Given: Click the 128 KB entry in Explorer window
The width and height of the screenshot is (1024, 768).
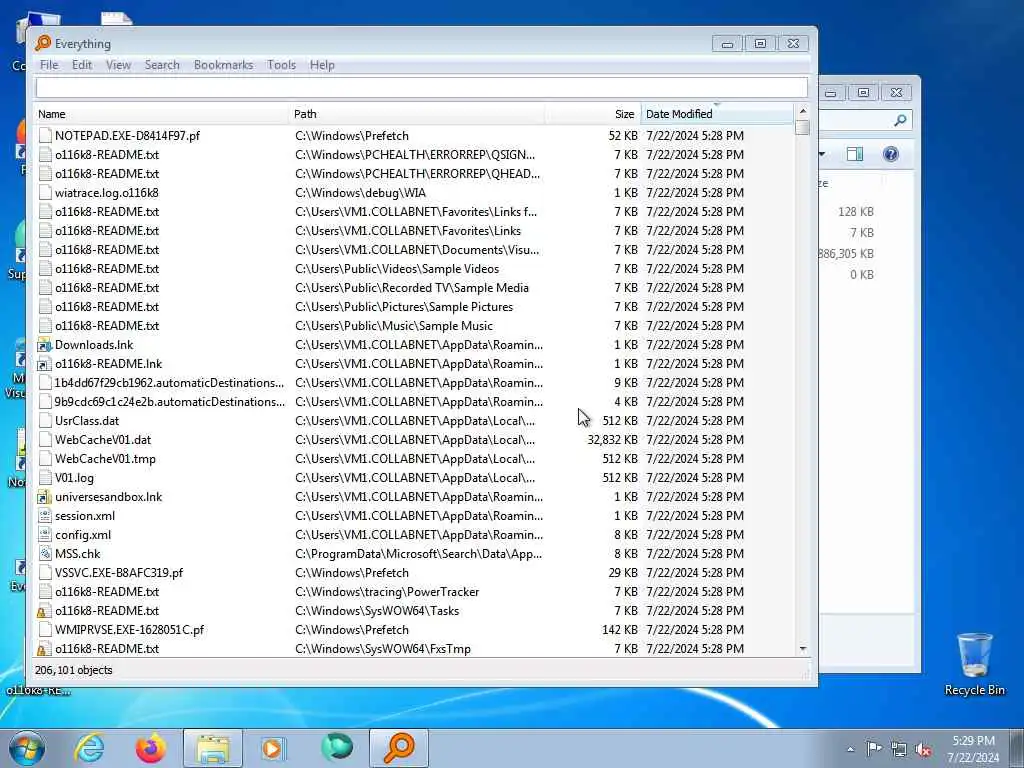Looking at the screenshot, I should coord(856,212).
